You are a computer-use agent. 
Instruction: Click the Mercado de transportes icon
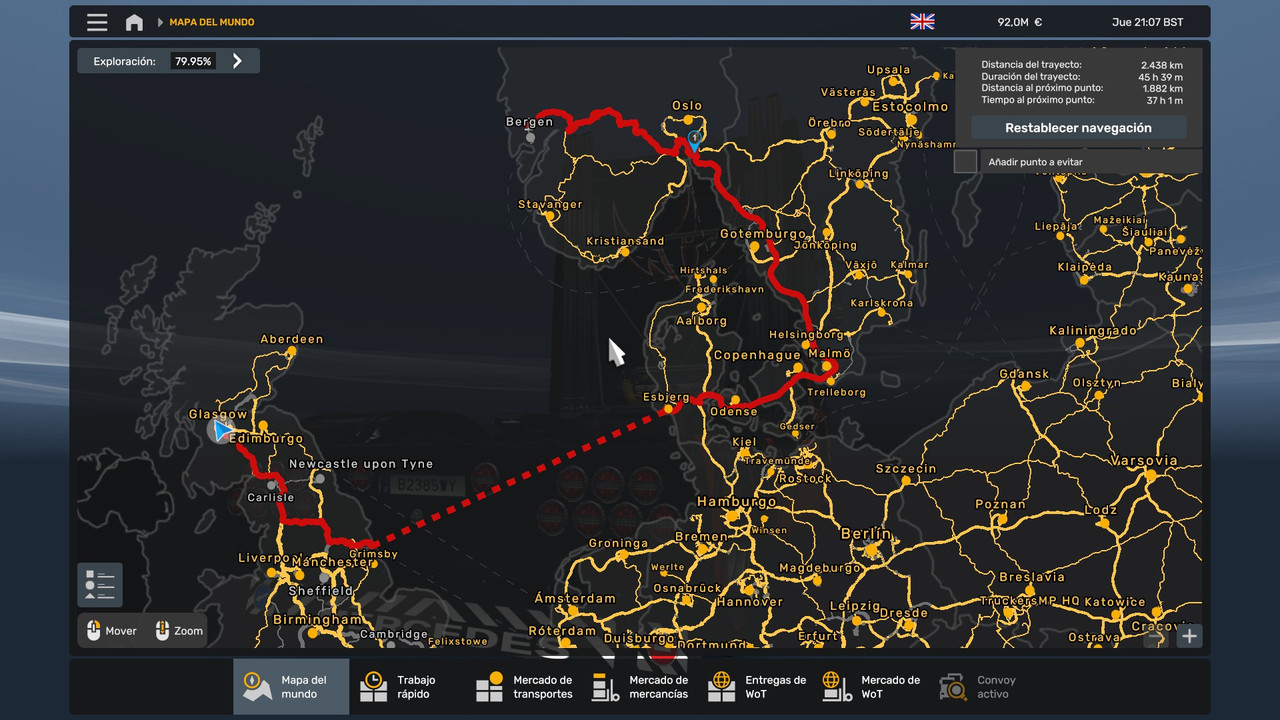click(x=490, y=686)
